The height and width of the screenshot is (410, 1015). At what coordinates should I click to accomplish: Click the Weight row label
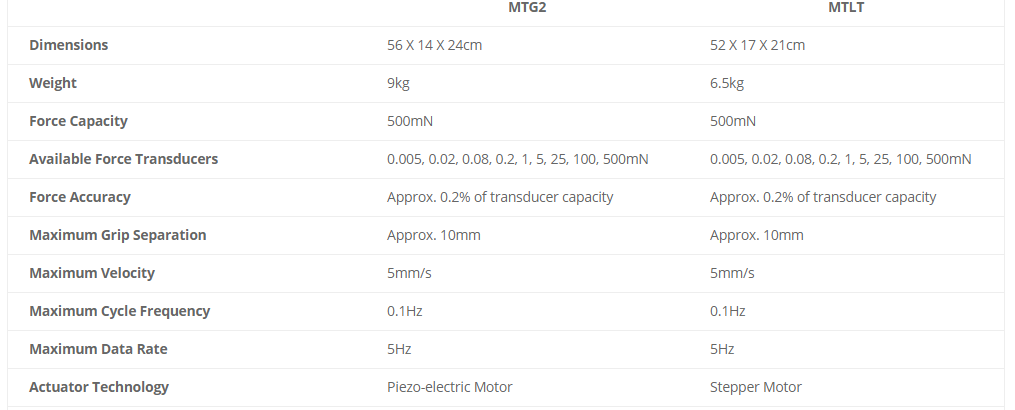[x=53, y=83]
